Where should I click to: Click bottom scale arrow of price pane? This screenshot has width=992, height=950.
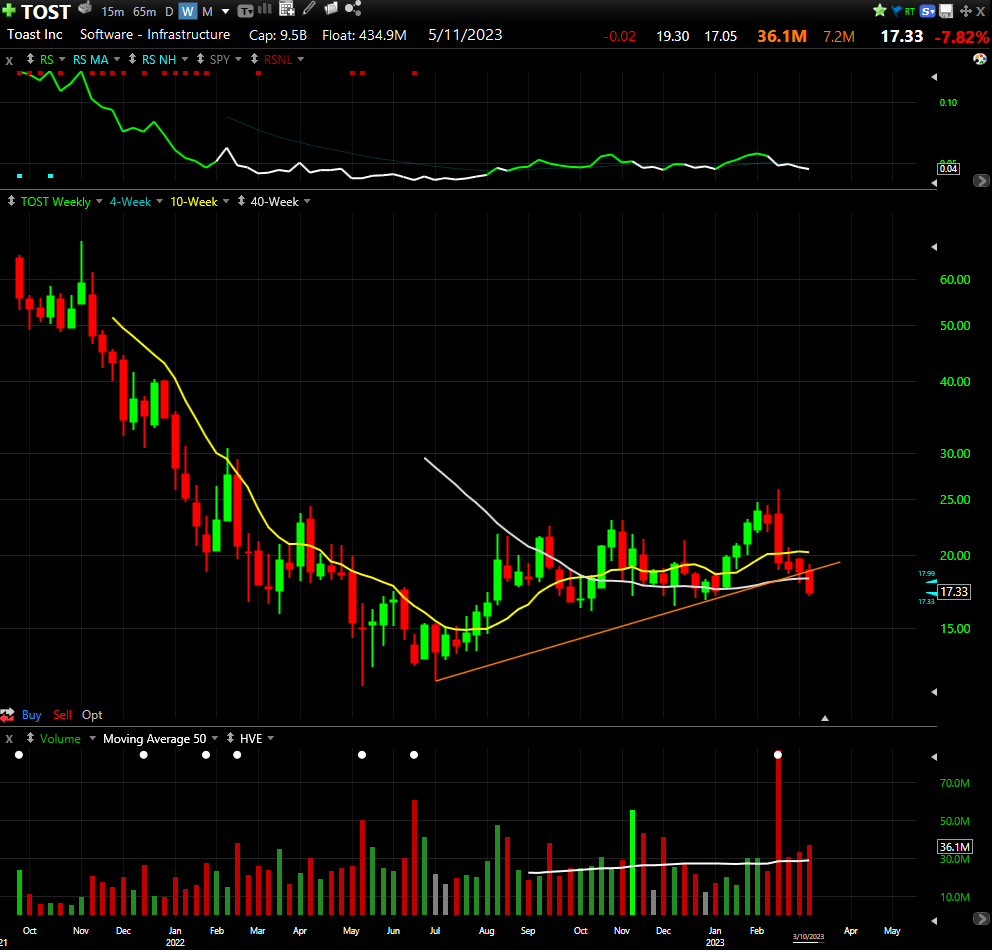click(x=934, y=692)
